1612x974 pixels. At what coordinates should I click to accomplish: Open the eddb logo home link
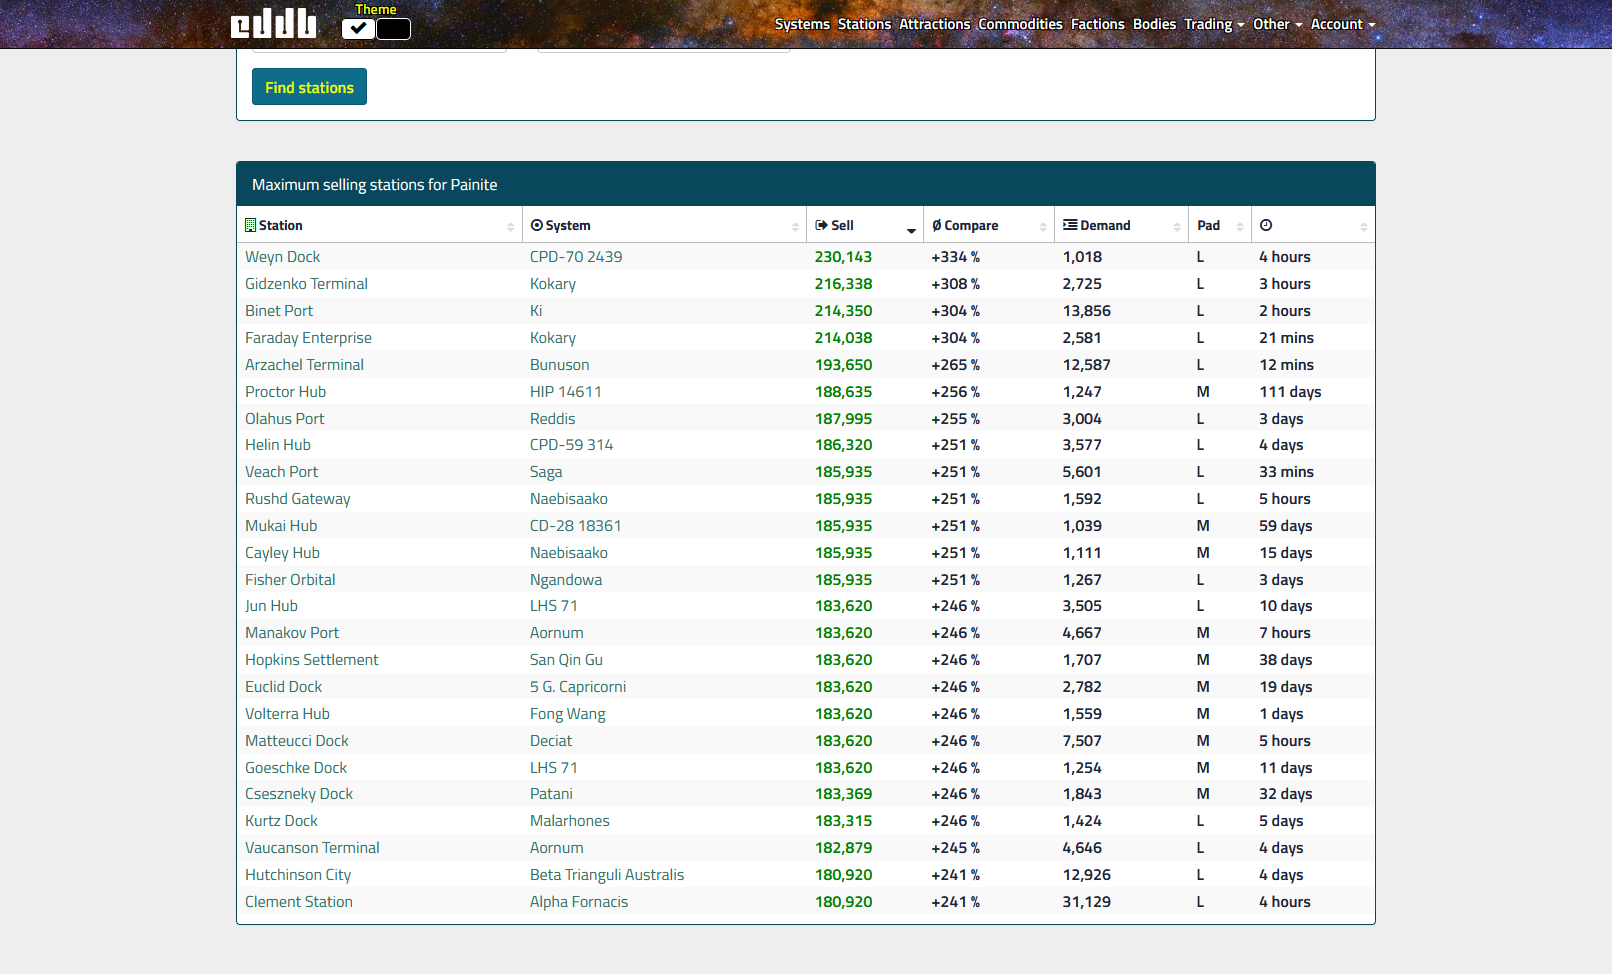click(274, 24)
